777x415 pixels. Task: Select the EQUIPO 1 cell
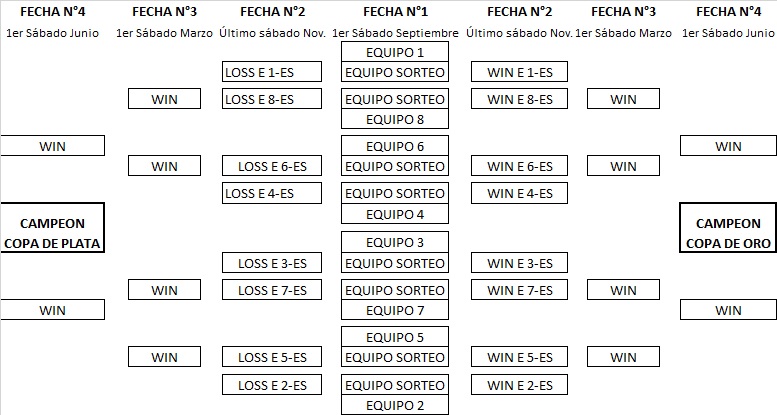pyautogui.click(x=395, y=52)
